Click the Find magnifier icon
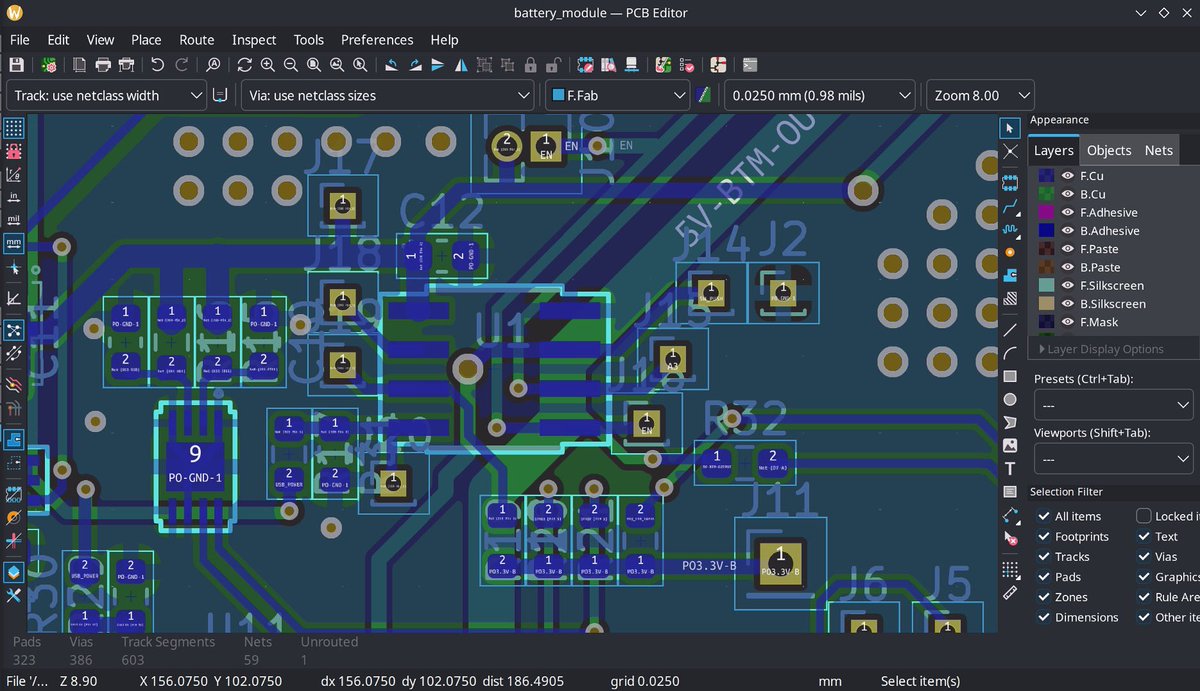The height and width of the screenshot is (691, 1200). pyautogui.click(x=213, y=65)
